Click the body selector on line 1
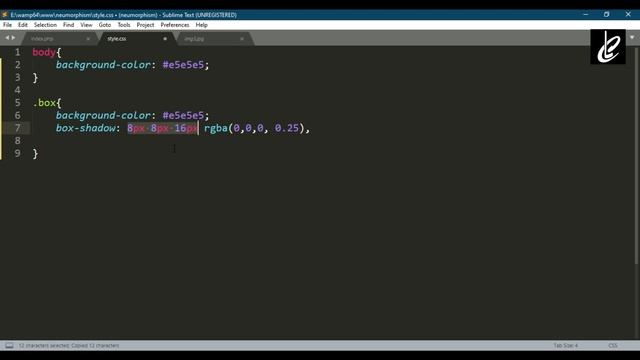640x360 pixels. coord(44,52)
